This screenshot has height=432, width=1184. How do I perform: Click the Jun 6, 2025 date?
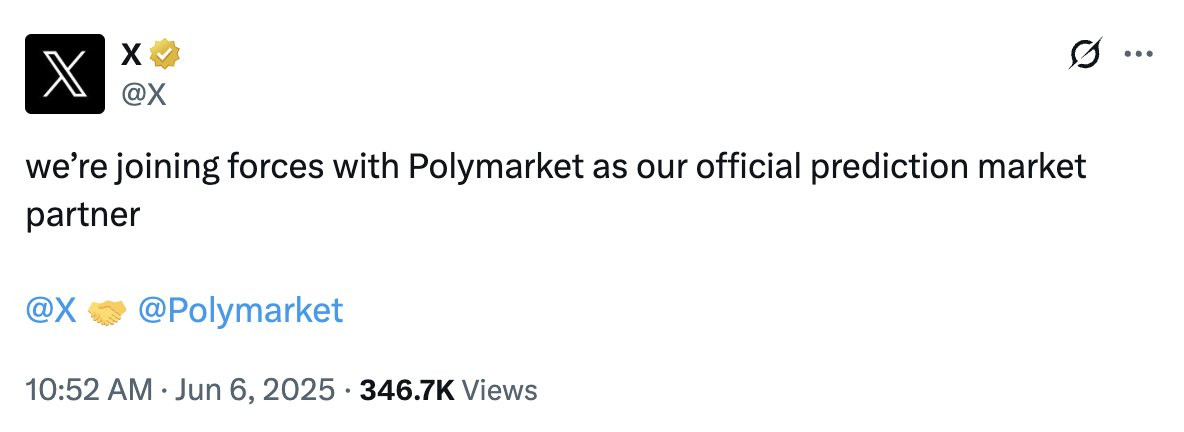(255, 390)
